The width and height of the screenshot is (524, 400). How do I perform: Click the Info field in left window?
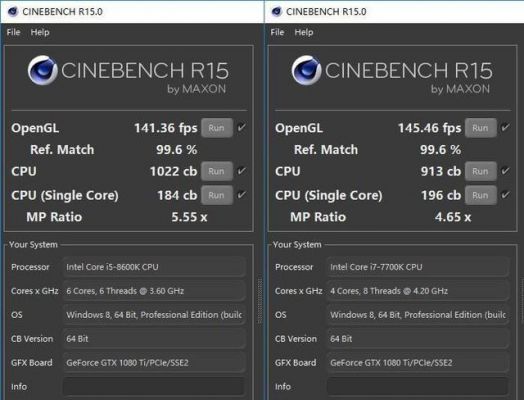[154, 387]
